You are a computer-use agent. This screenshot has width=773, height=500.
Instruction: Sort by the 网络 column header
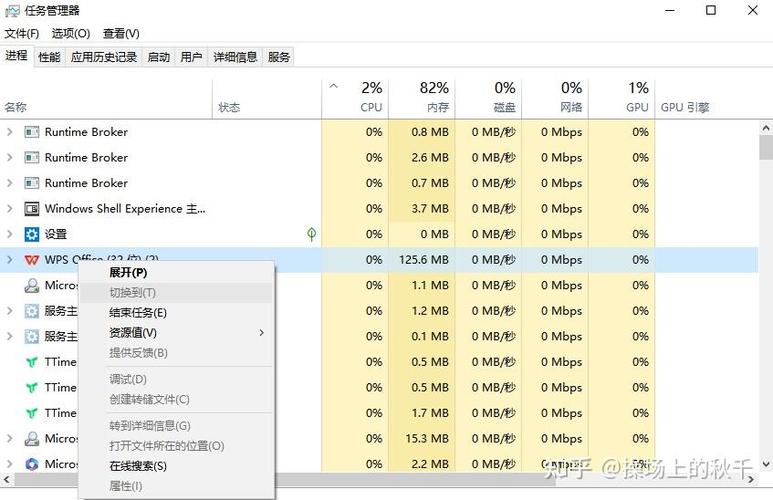point(555,98)
